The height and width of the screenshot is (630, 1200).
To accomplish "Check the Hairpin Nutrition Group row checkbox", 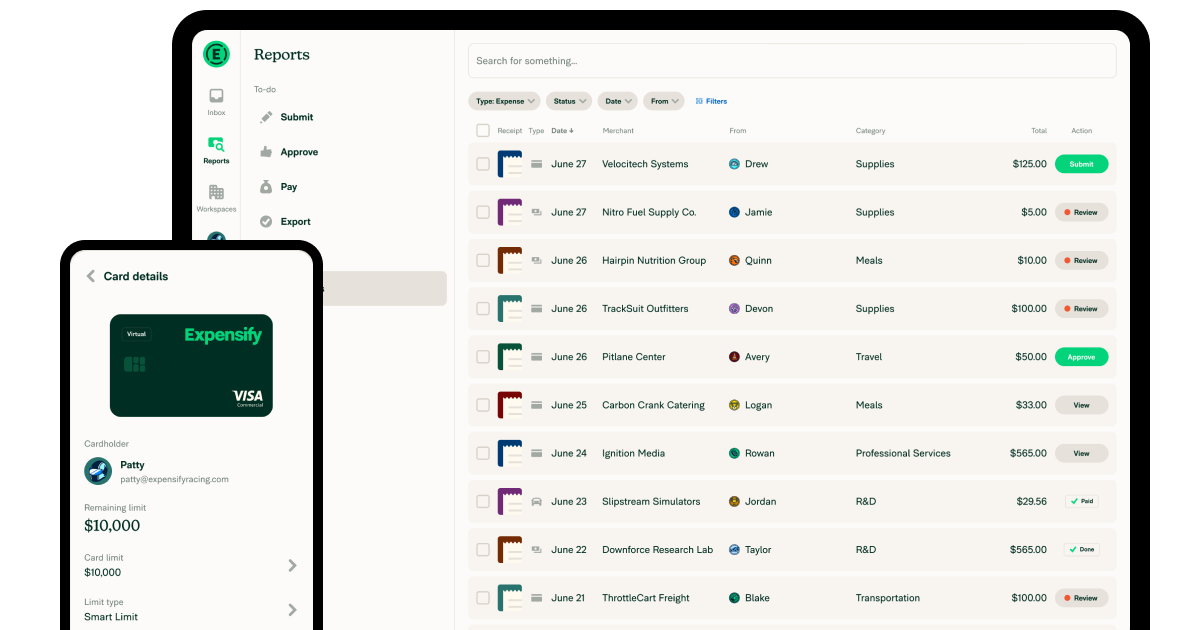I will coord(483,260).
